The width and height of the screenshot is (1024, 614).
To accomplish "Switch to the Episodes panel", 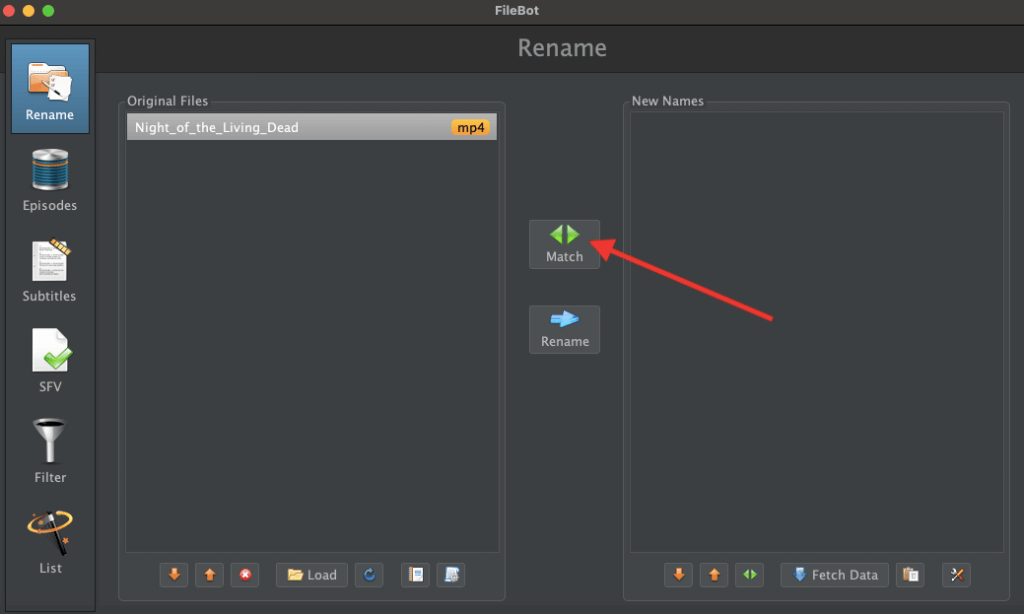I will tap(50, 180).
